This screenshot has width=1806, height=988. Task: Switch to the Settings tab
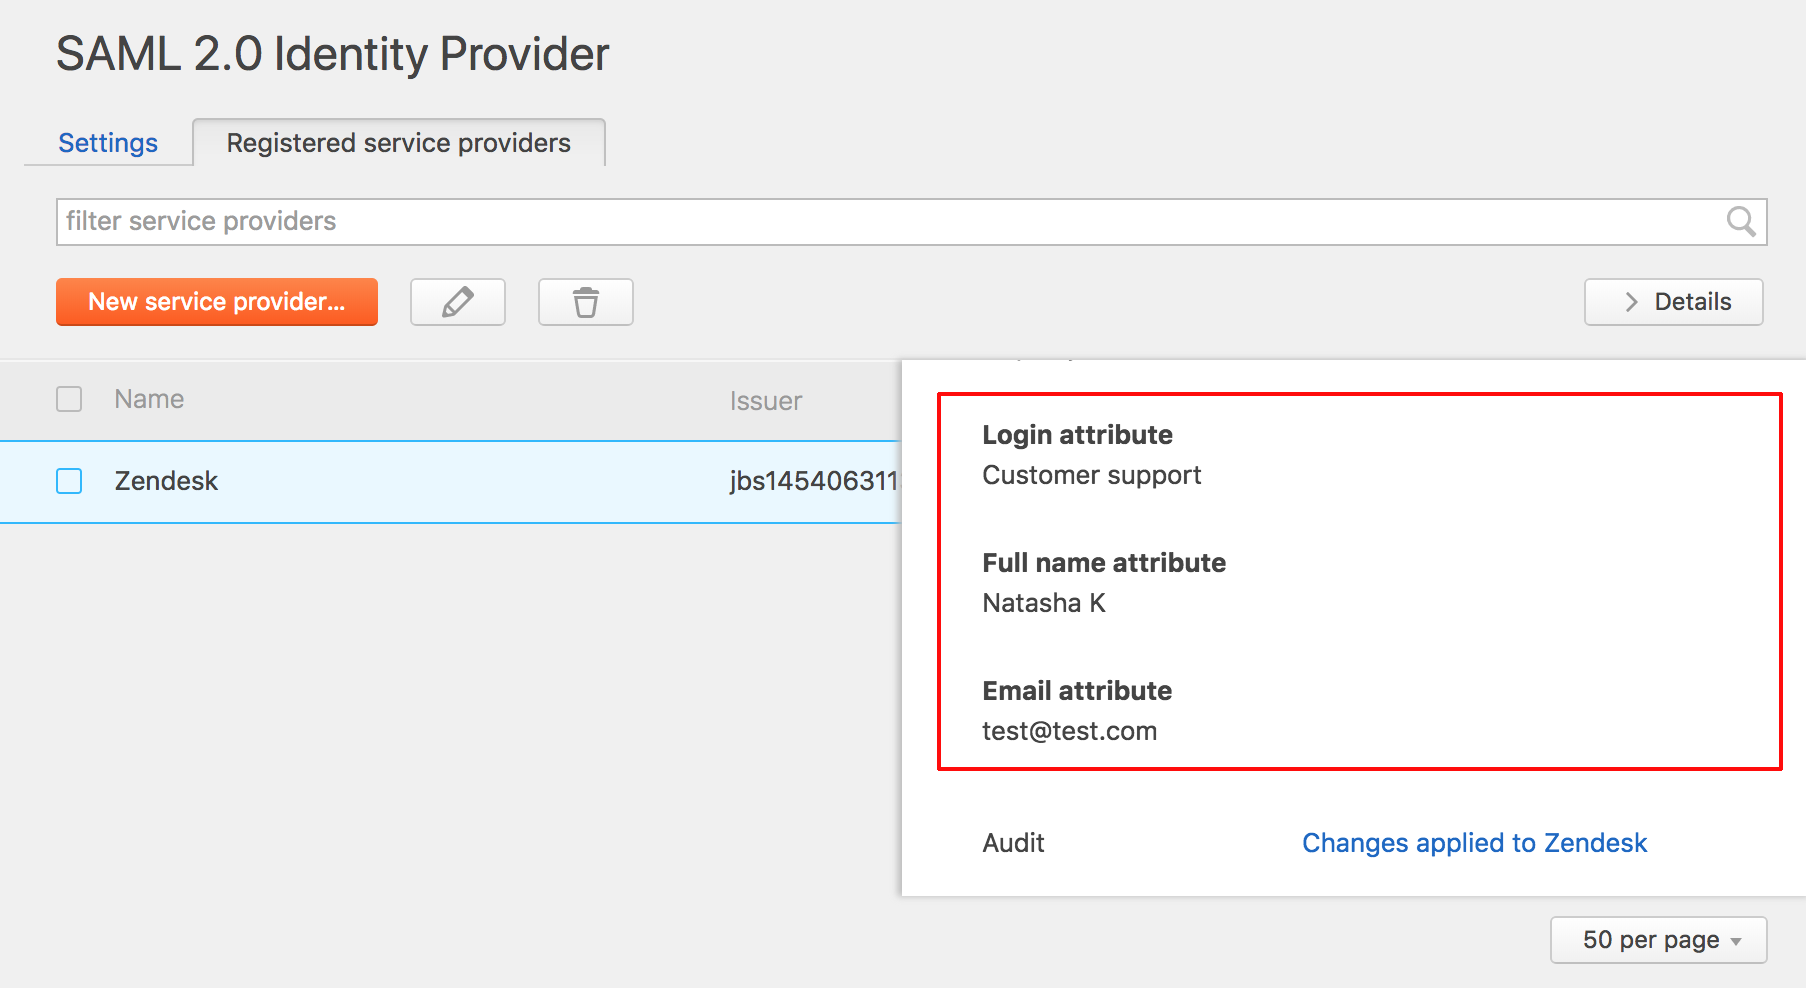pos(108,143)
